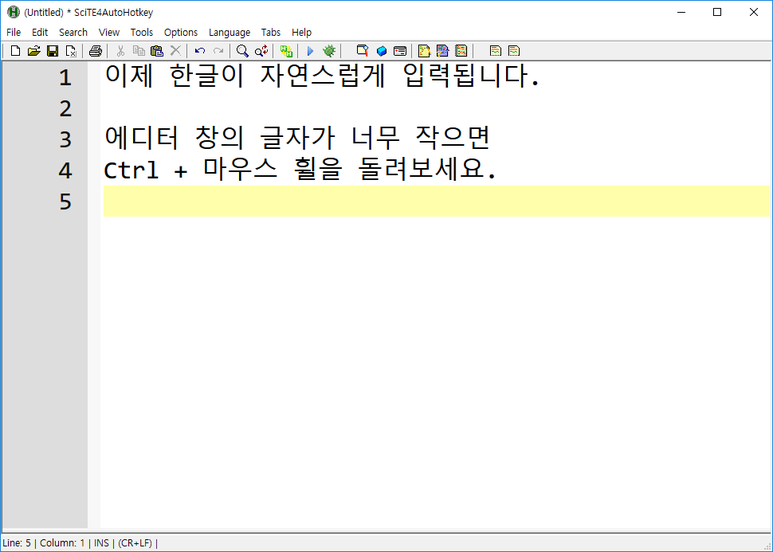Open the Edit menu
This screenshot has width=773, height=552.
(39, 33)
